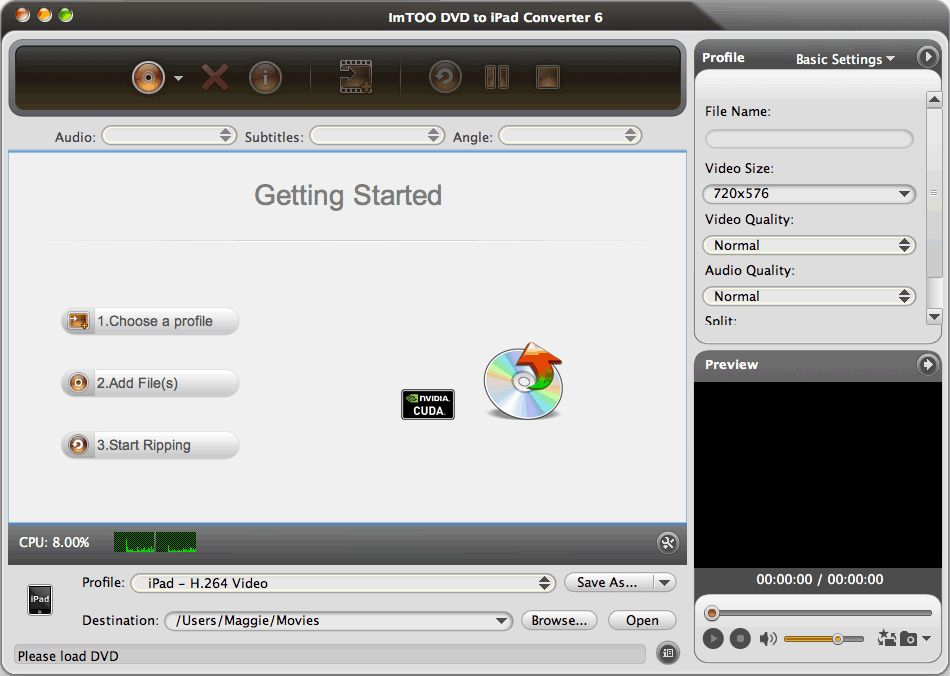This screenshot has width=950, height=676.
Task: Click the CPU: 8.00% text
Action: [x=54, y=542]
